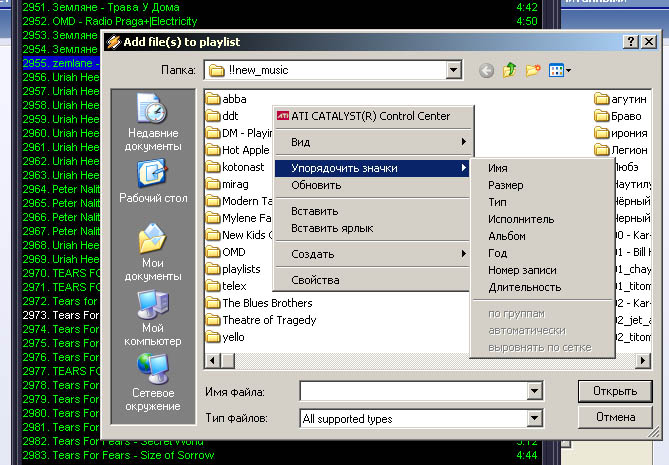The height and width of the screenshot is (465, 669).
Task: Open Недавние документы in places bar
Action: point(153,122)
